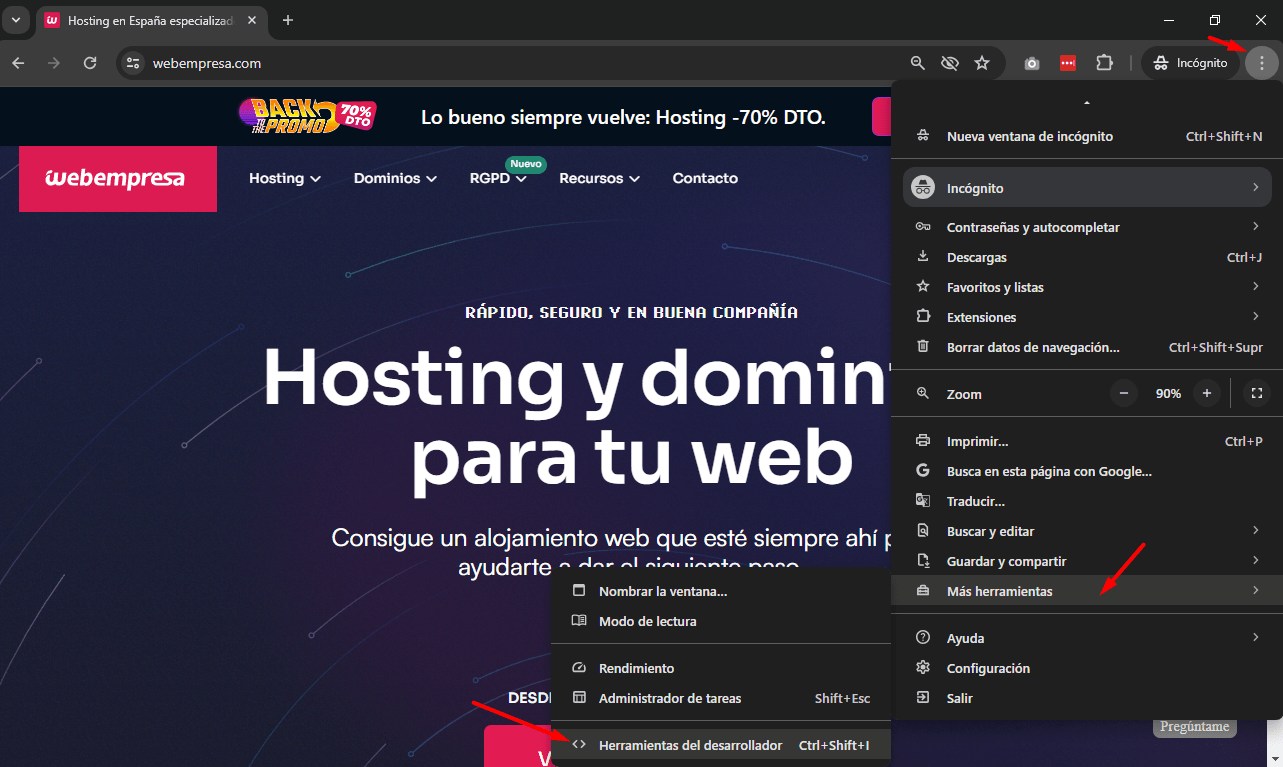Select Traducir menu entry
This screenshot has height=767, width=1283.
[1087, 501]
